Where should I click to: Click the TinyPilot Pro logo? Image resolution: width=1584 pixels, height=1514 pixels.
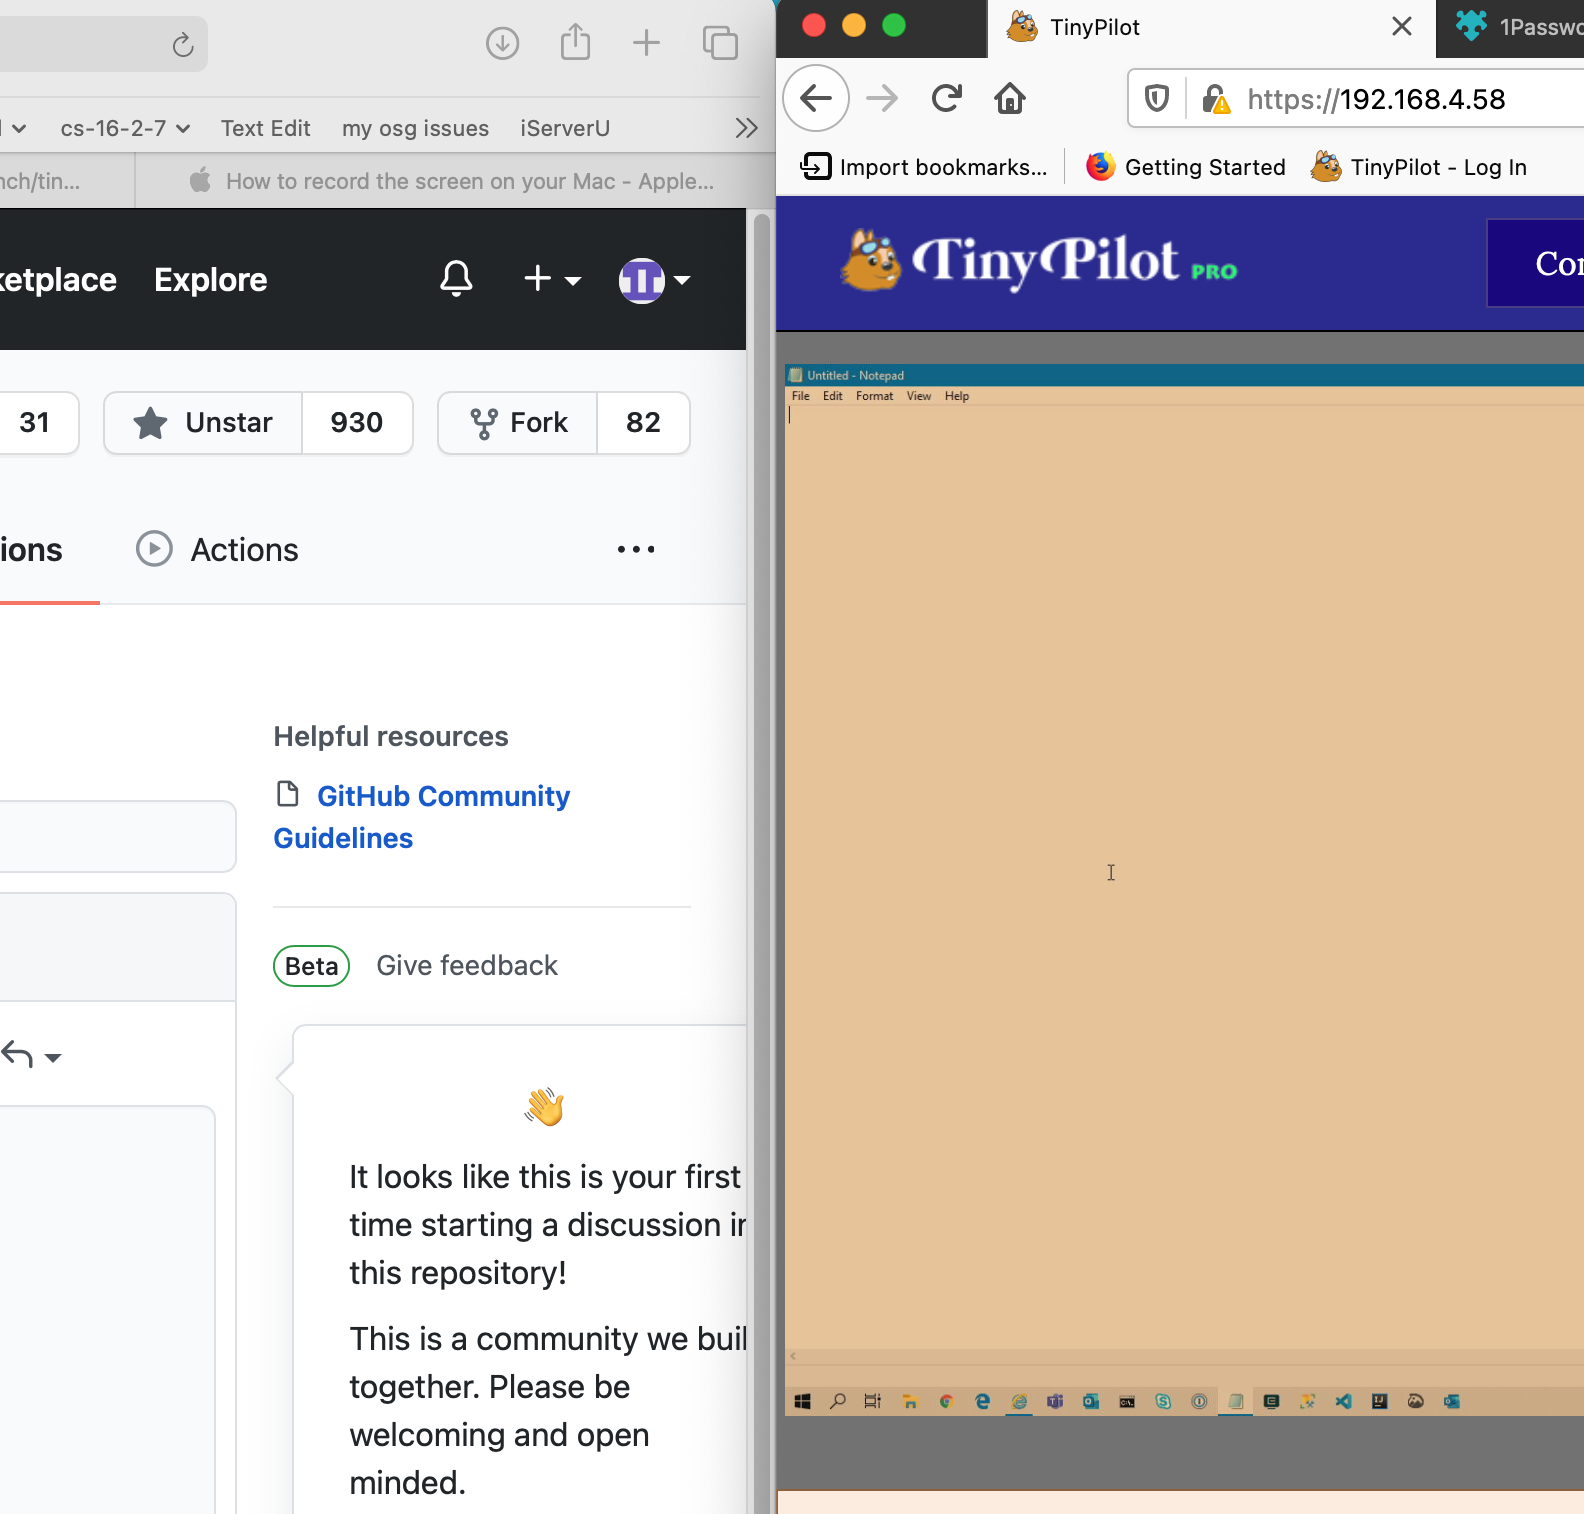point(1040,262)
